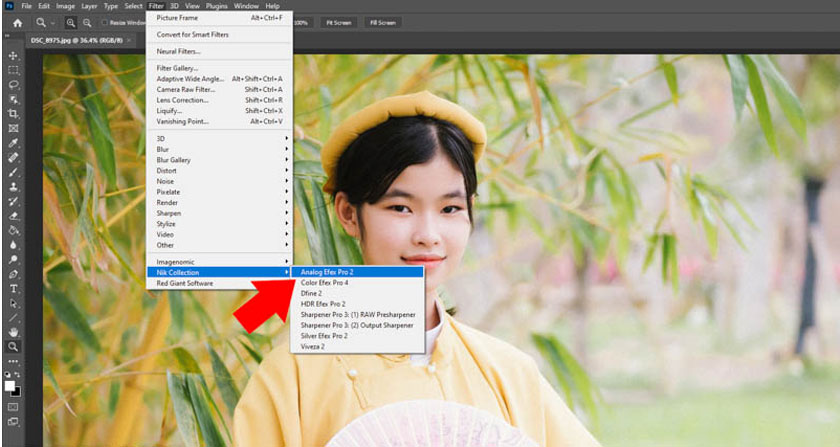Open the foreground color swatch
Screen dimensions: 840x447
pyautogui.click(x=10, y=385)
